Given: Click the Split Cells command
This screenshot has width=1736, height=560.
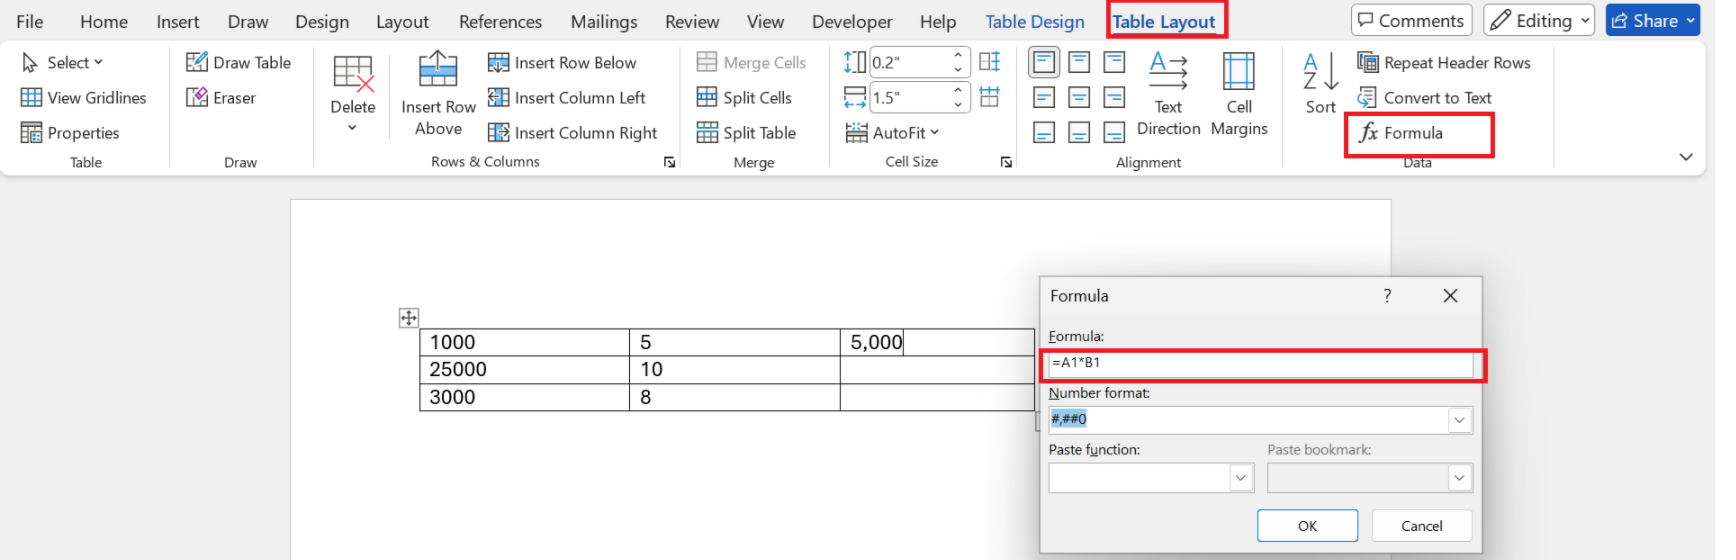Looking at the screenshot, I should (744, 97).
